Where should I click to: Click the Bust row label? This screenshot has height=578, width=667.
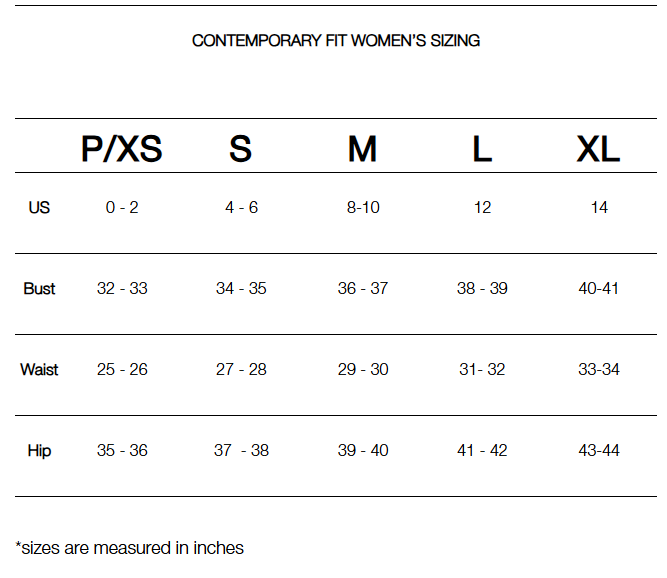click(39, 289)
